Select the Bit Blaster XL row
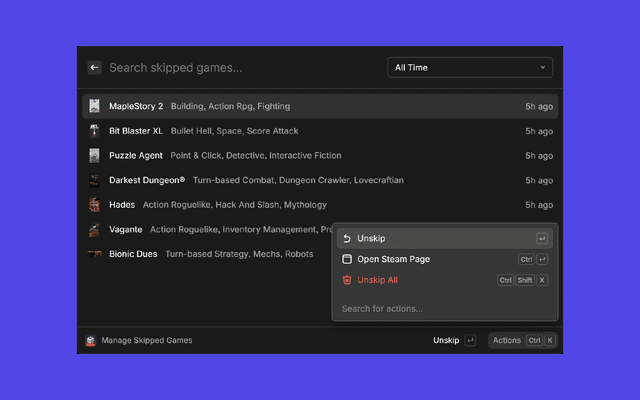 320,131
